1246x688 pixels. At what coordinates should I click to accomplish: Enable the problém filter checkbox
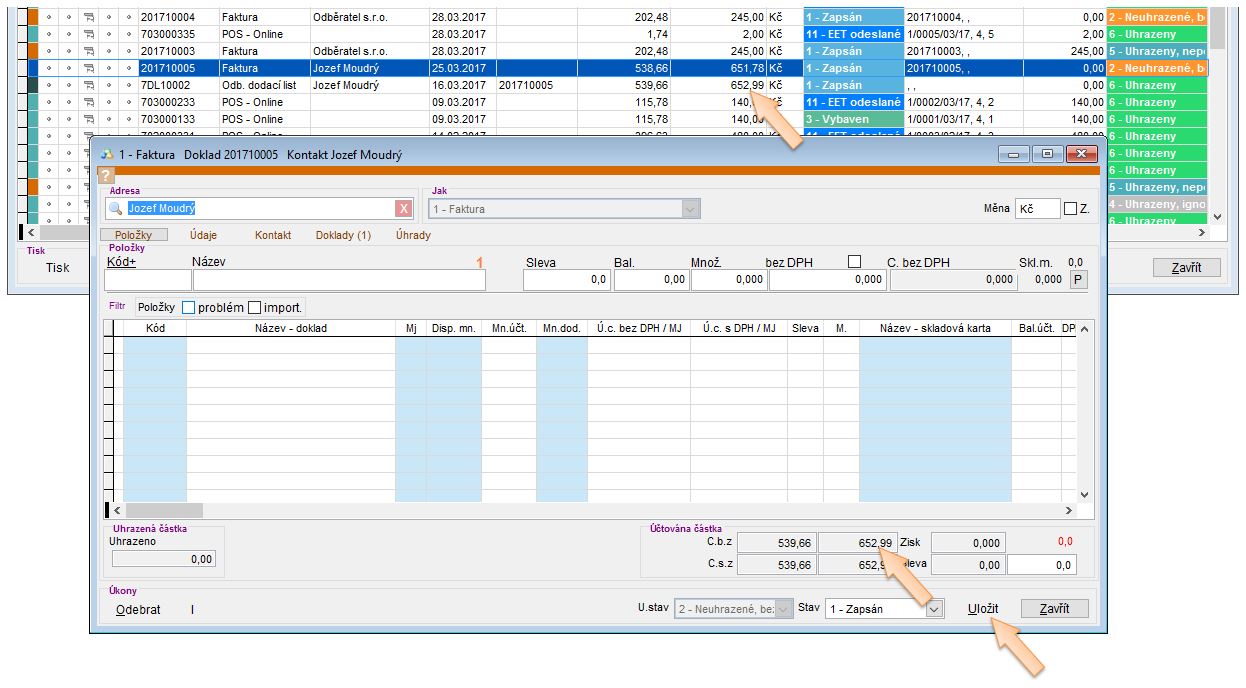(189, 307)
